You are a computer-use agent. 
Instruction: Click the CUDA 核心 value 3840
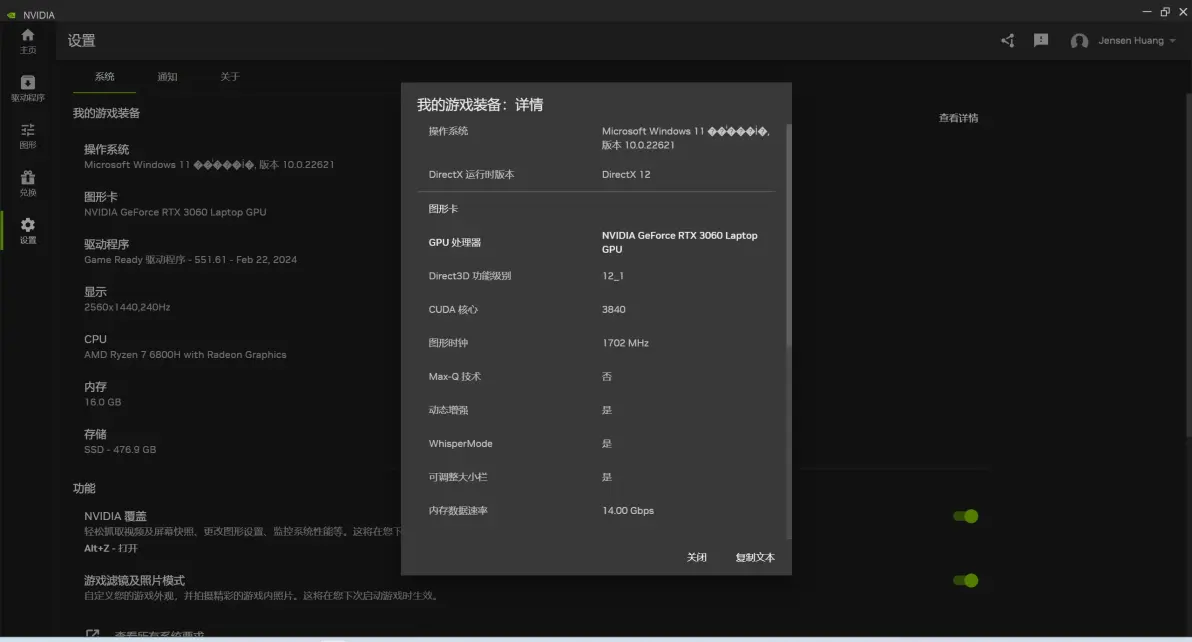coord(613,309)
